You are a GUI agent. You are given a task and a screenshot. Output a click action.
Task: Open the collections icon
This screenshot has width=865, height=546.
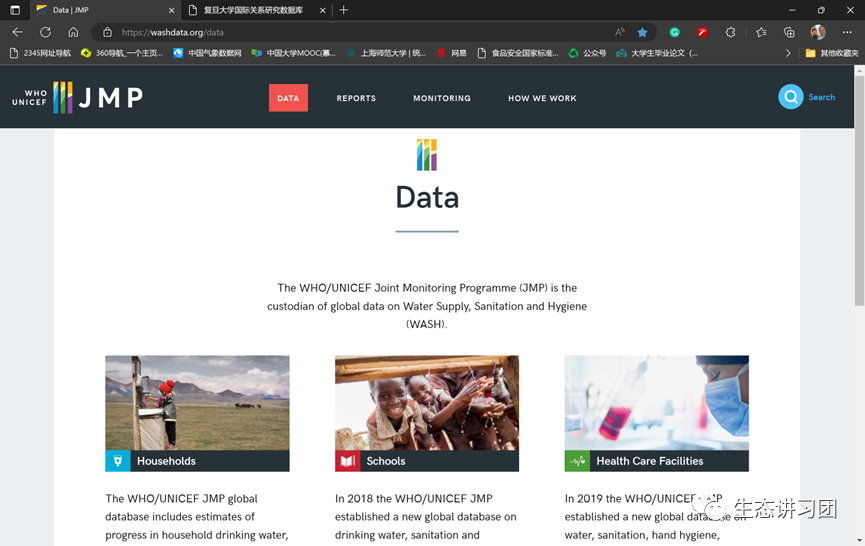789,33
